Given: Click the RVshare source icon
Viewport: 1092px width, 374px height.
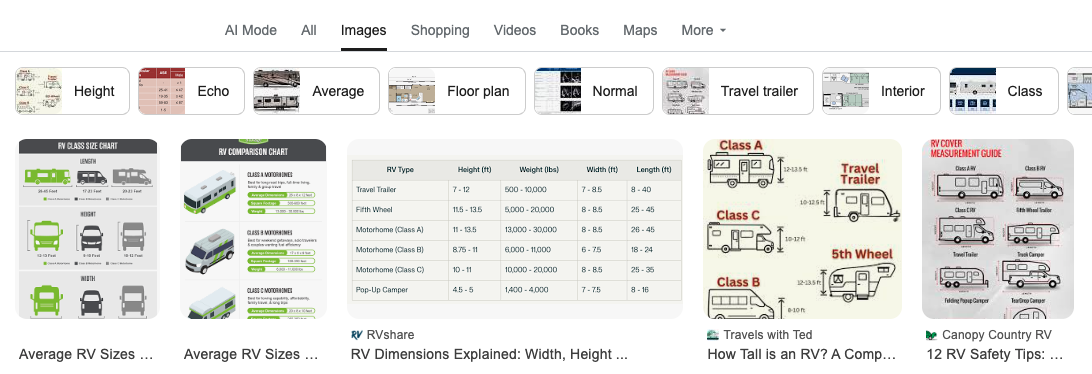Looking at the screenshot, I should click(357, 335).
